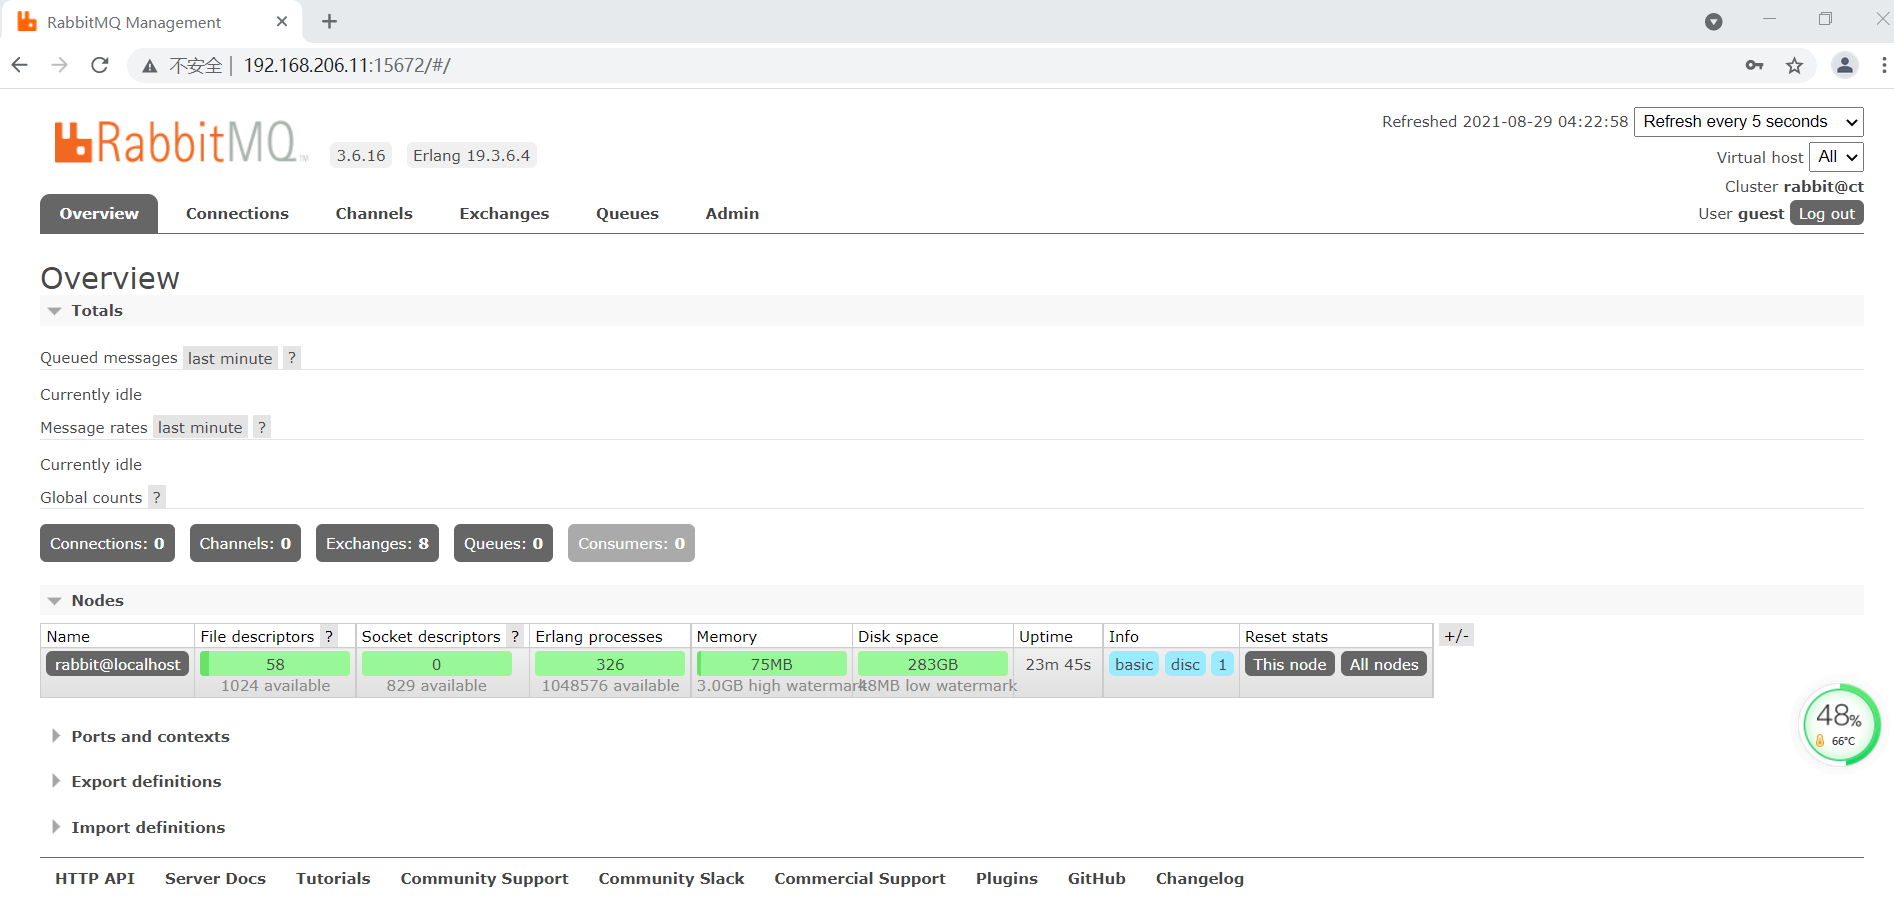Open help for Global counts
The width and height of the screenshot is (1894, 905).
(x=156, y=498)
